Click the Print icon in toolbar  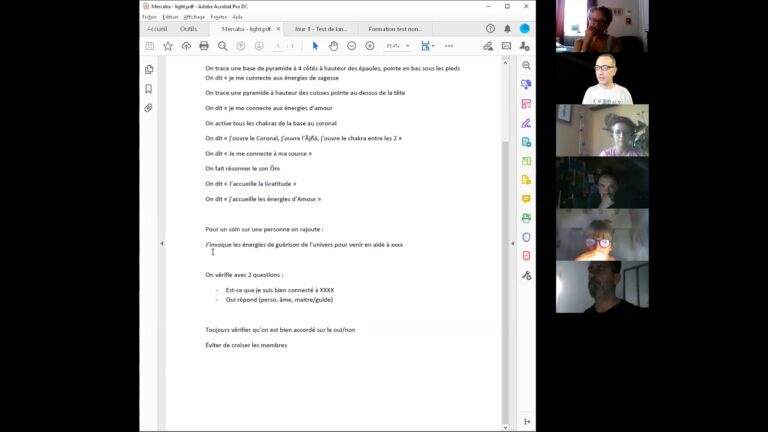(204, 46)
